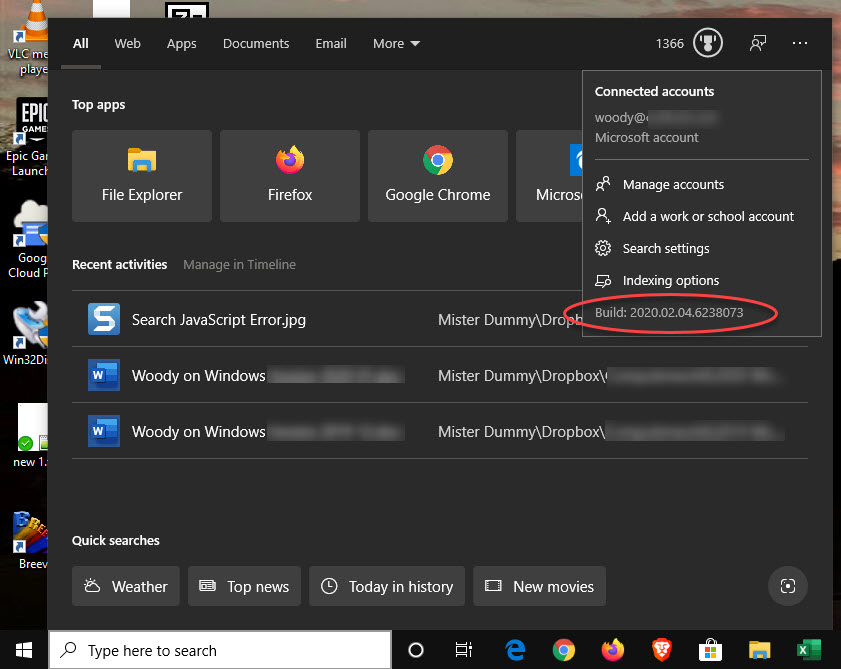Choose Indexing options from the menu

click(670, 281)
